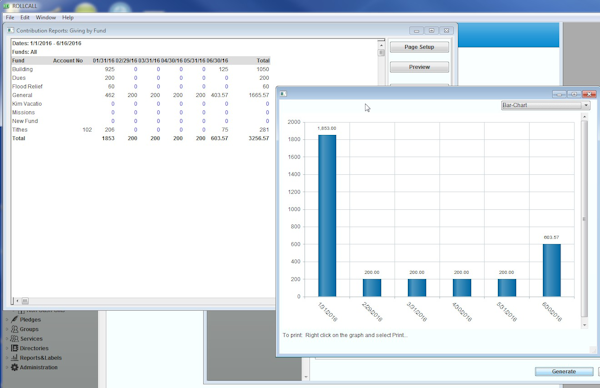Click the Reports&Labels chart icon
The height and width of the screenshot is (388, 600).
[15, 357]
